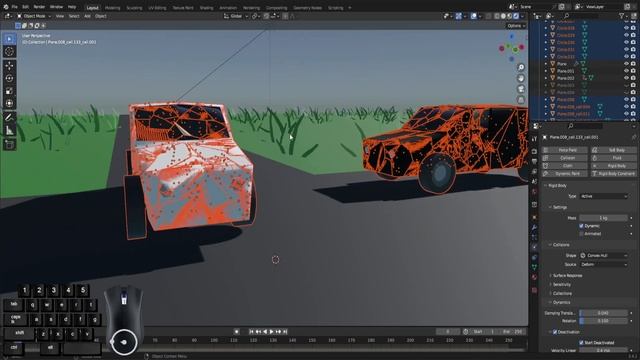
Task: Jump to the timeline start frame
Action: tap(251, 332)
